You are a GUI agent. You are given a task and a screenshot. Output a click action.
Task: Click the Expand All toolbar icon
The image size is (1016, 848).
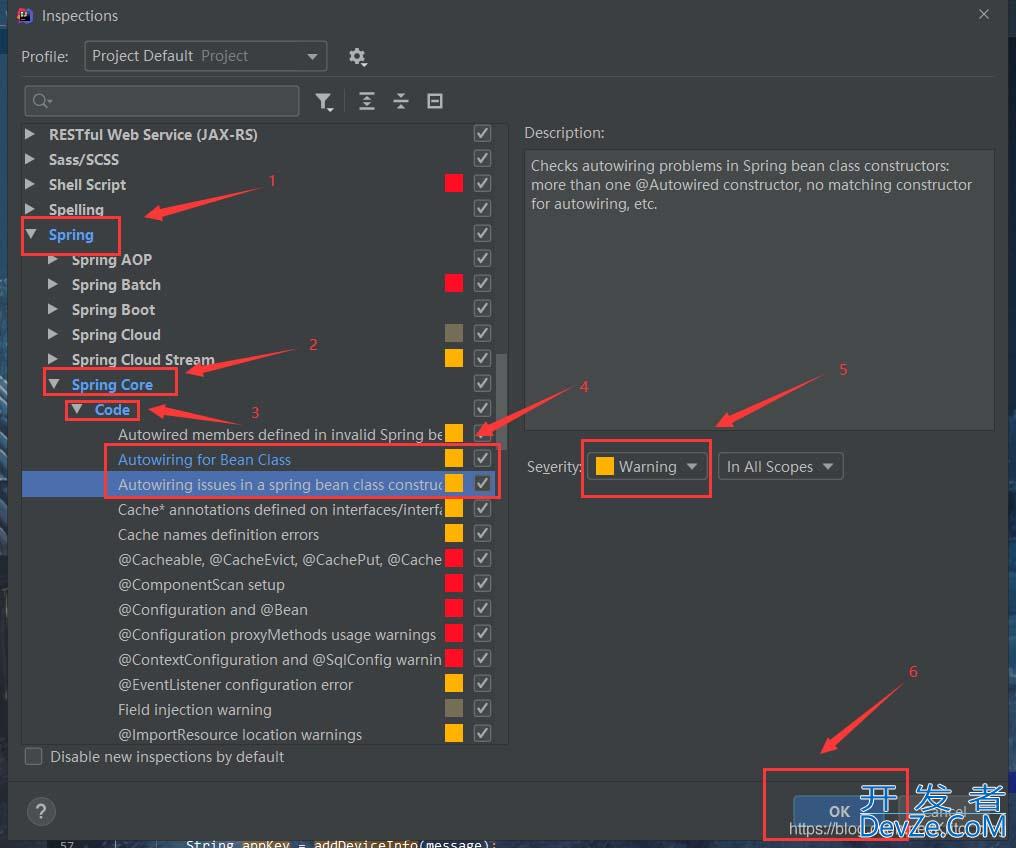pyautogui.click(x=367, y=101)
